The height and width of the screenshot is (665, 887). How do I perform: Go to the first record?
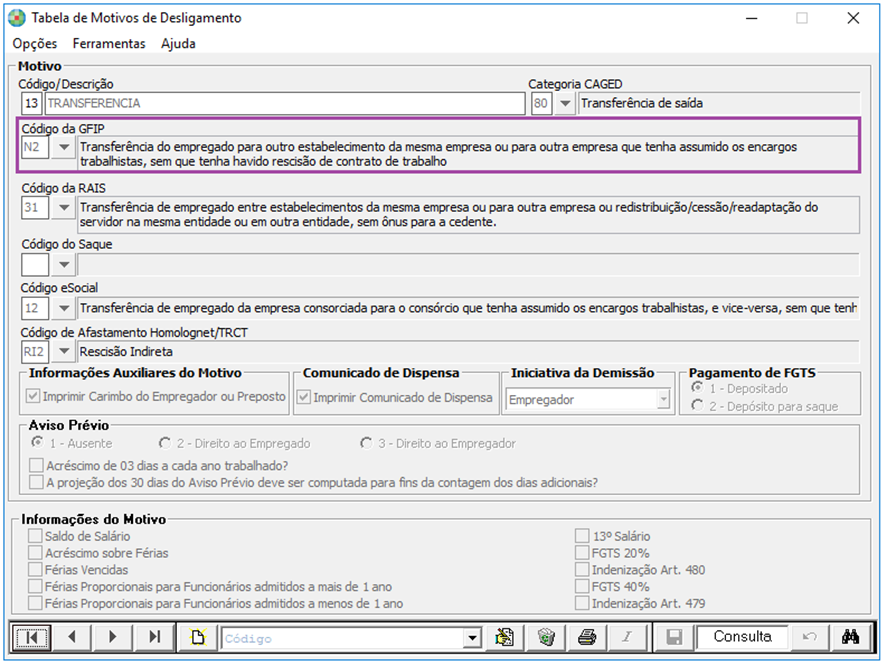[x=32, y=637]
